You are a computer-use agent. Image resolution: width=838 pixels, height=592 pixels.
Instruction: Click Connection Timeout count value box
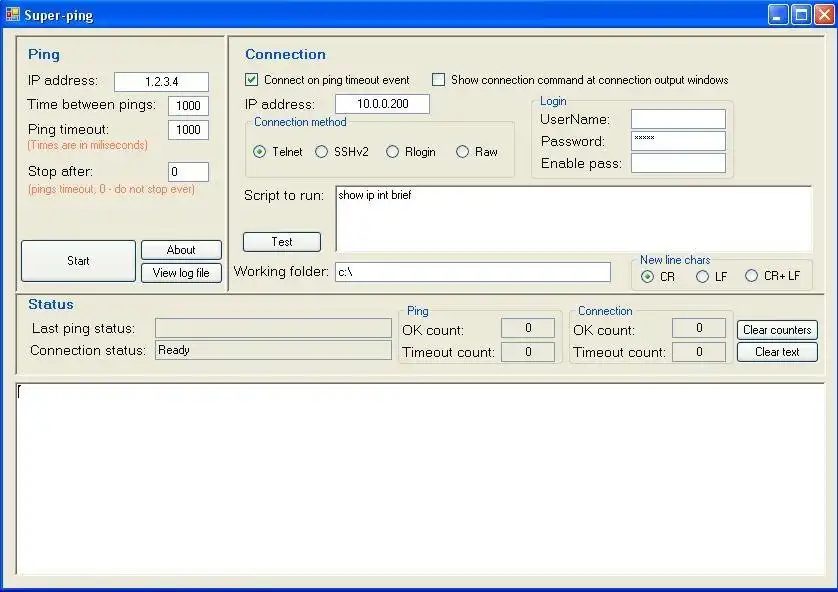[x=699, y=352]
